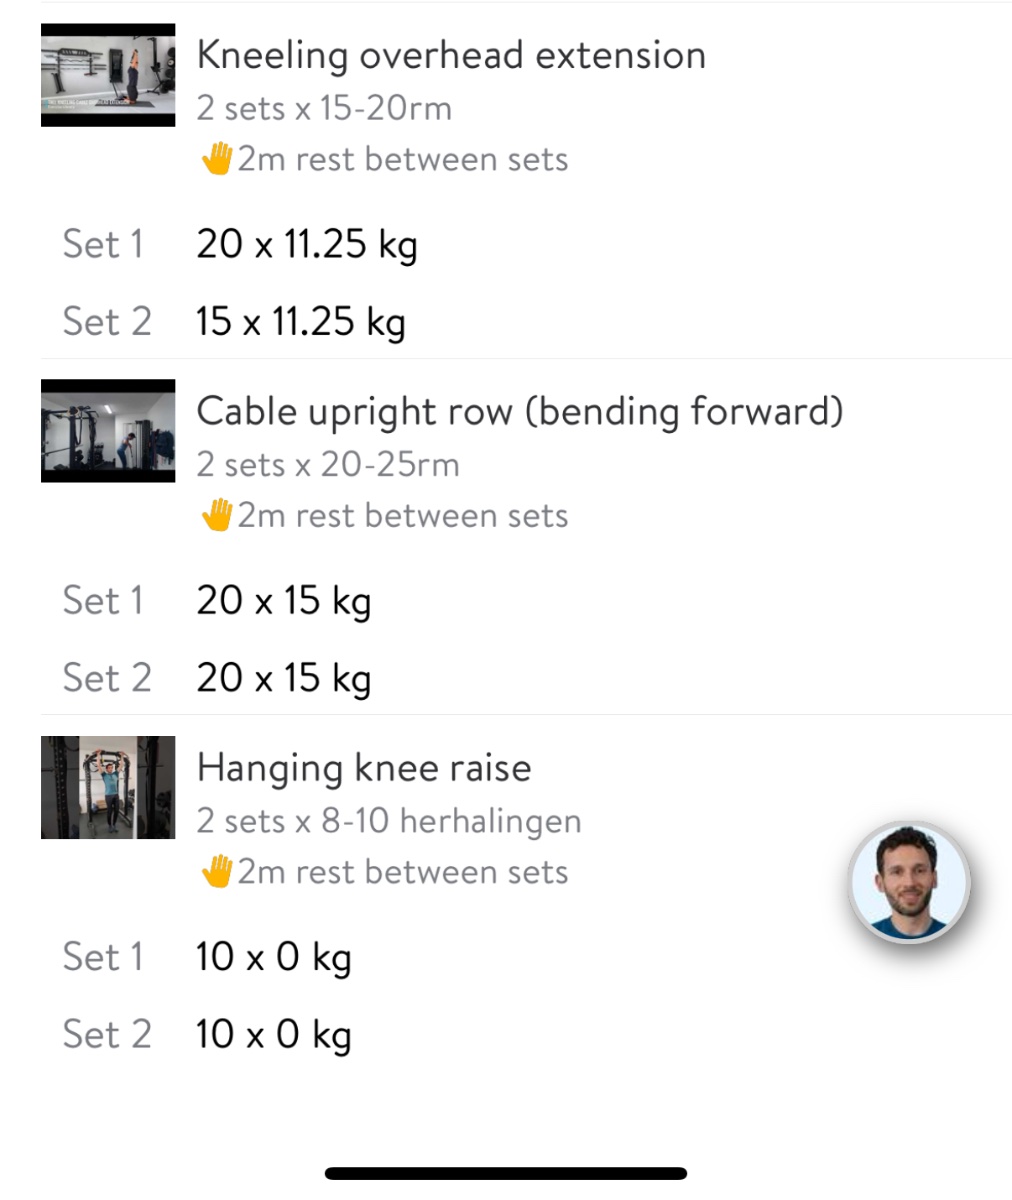
Task: Tap the rest hand icon under Kneeling extension
Action: (x=216, y=160)
